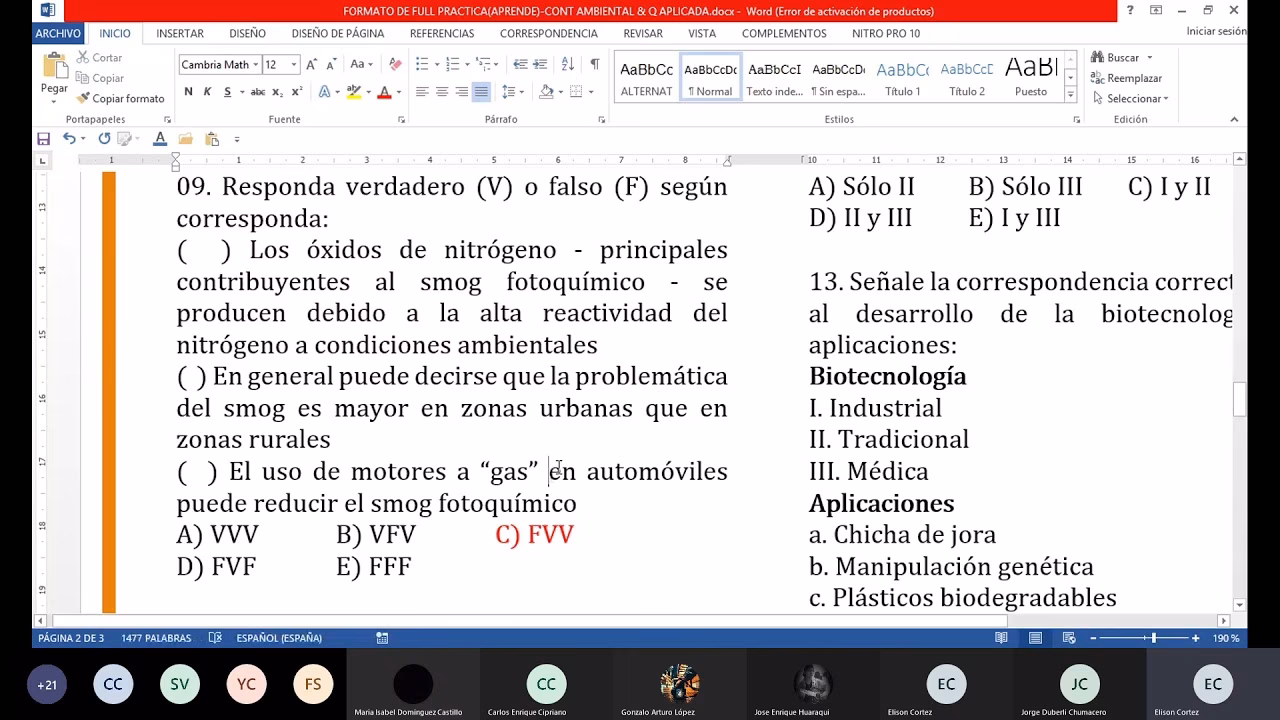The height and width of the screenshot is (720, 1280).
Task: Click the 1477 PALABRAS word count
Action: [153, 637]
